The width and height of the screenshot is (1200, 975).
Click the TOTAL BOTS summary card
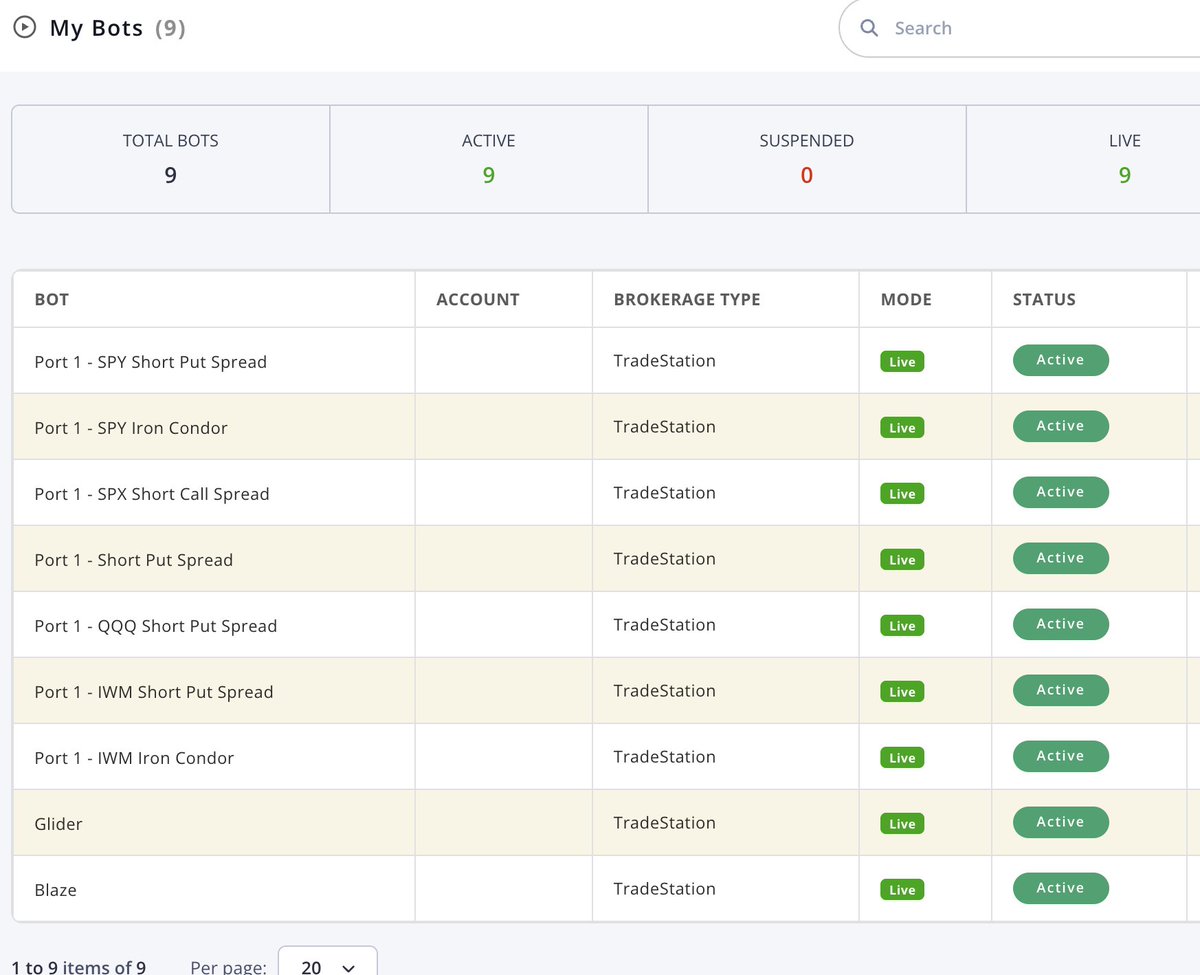click(171, 159)
